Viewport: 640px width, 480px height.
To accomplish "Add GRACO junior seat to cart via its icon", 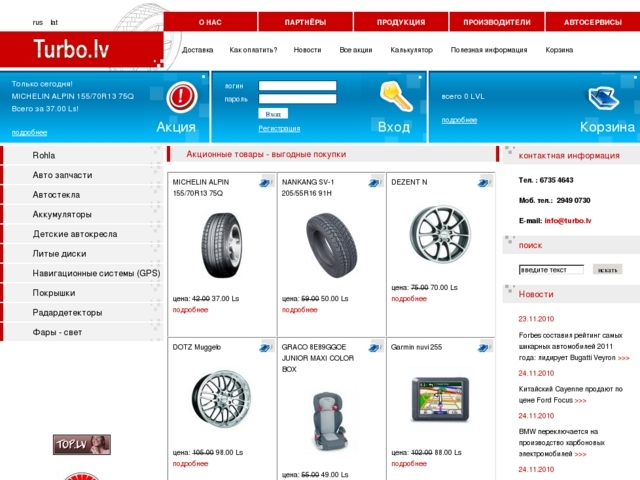I will pos(375,347).
